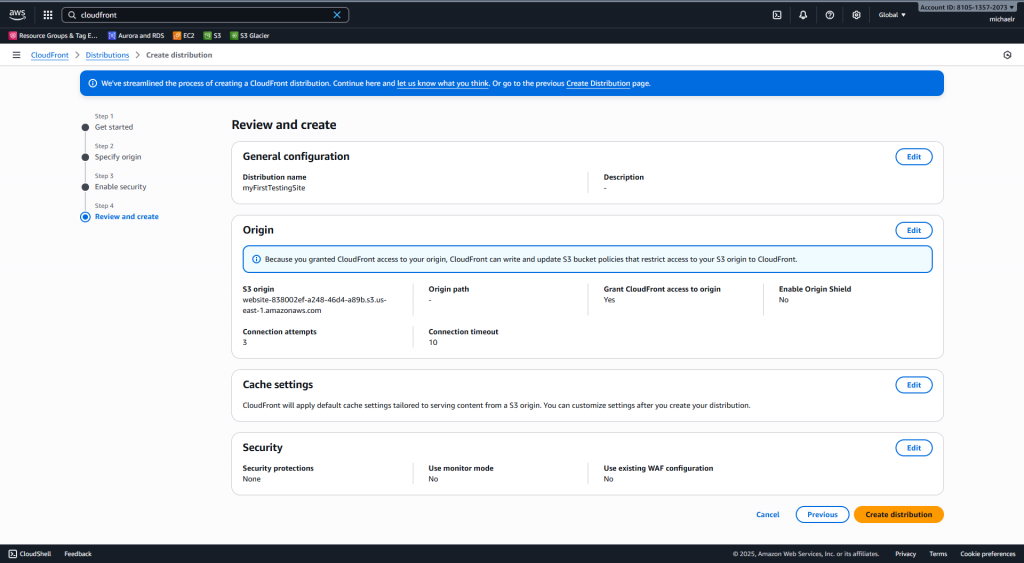Open EC2 service bookmark

(184, 35)
